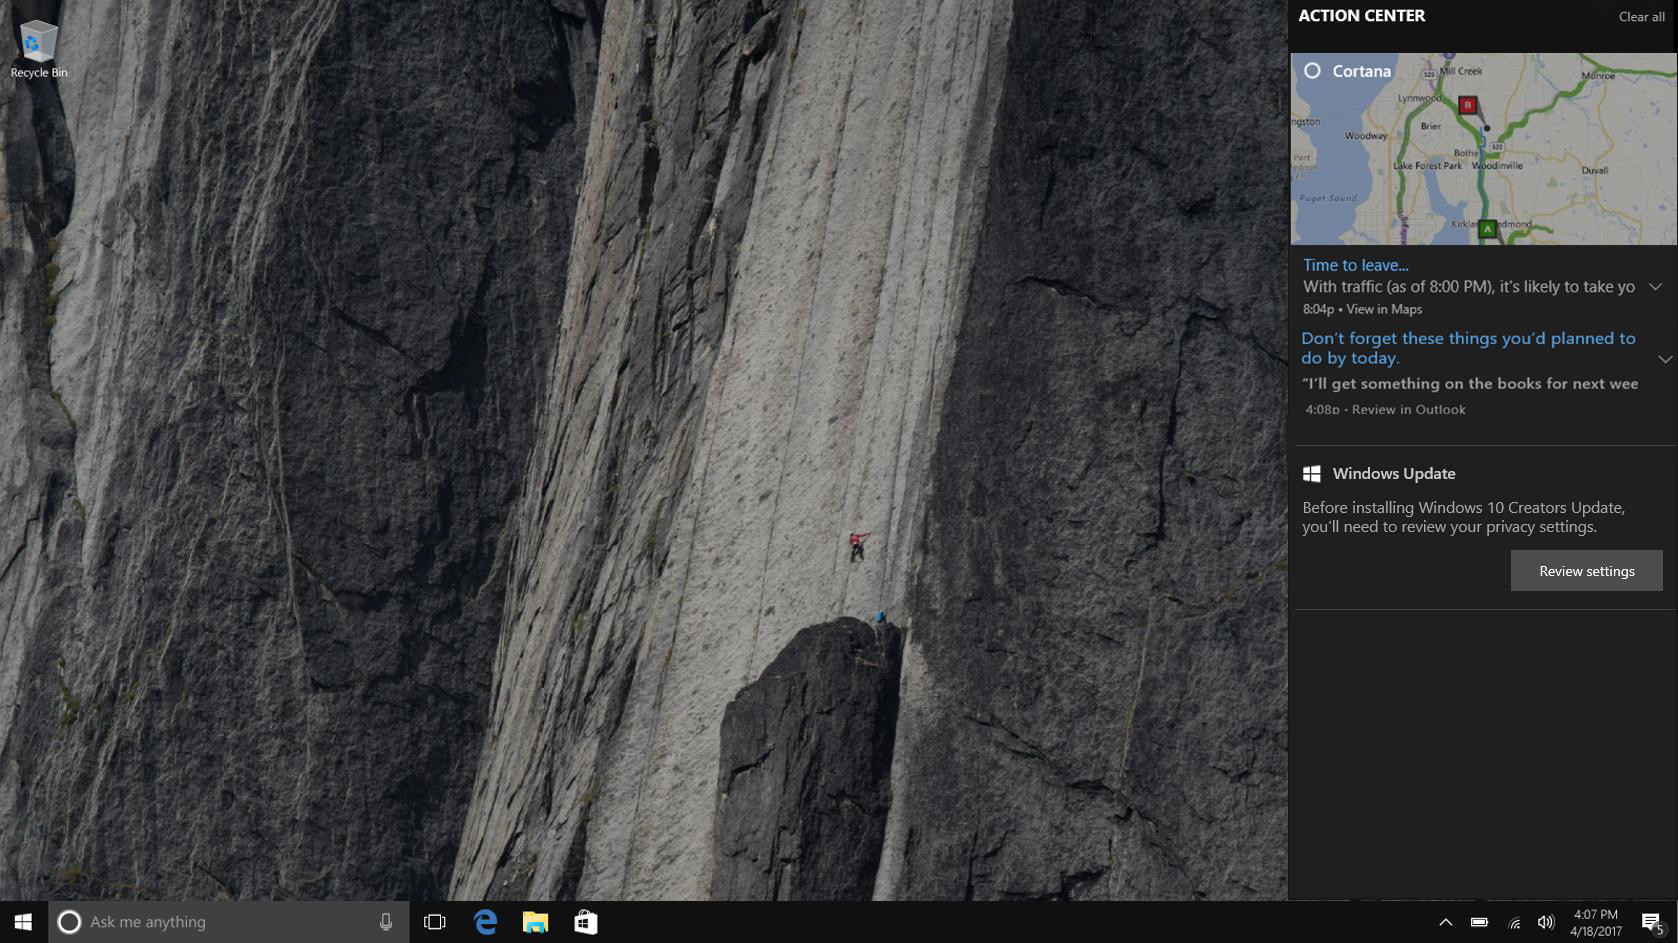Click the quoted books for next week text
This screenshot has width=1678, height=943.
click(1470, 383)
